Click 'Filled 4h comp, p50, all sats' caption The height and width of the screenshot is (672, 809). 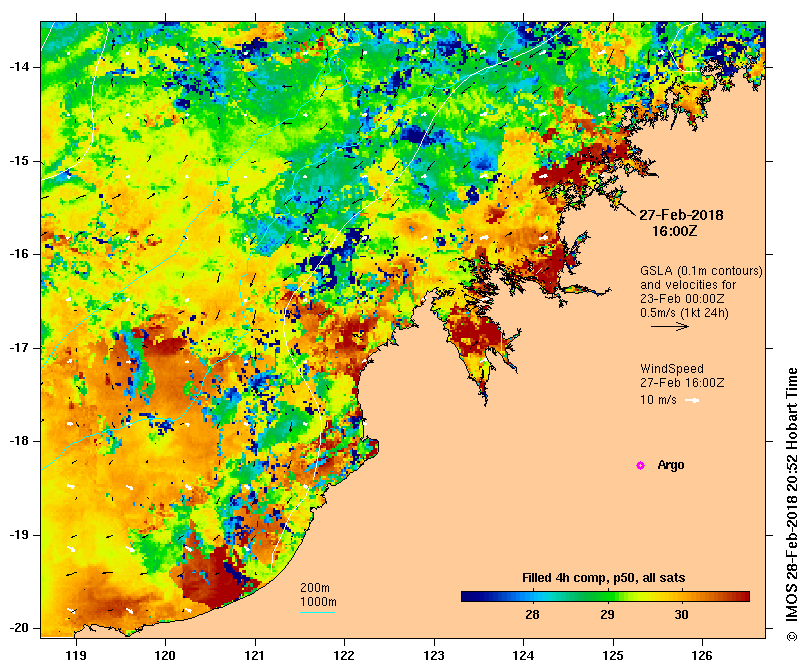[604, 578]
